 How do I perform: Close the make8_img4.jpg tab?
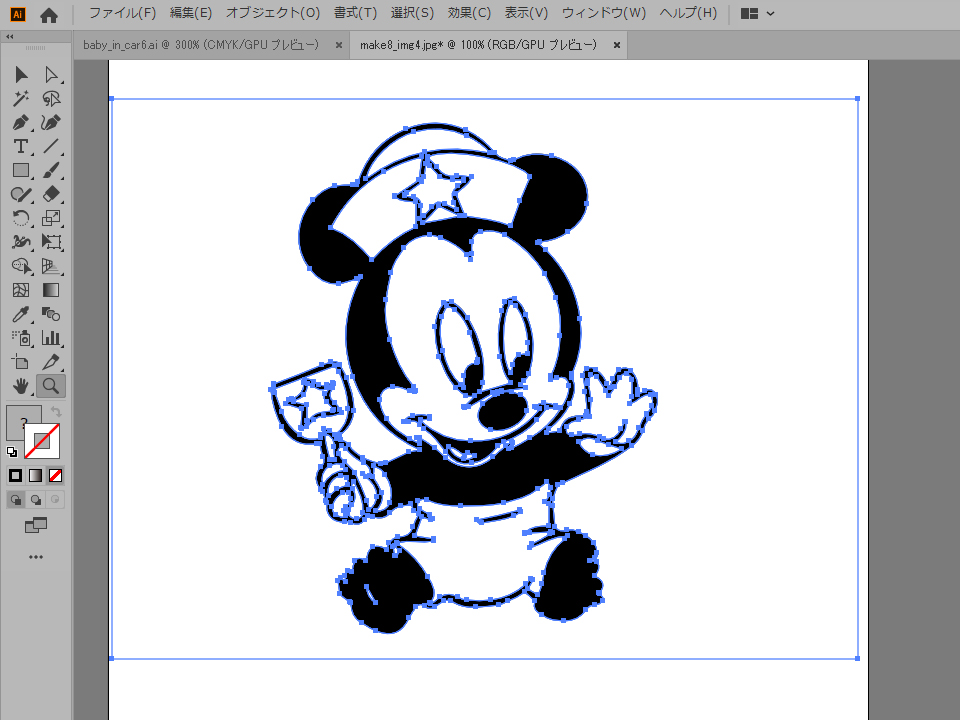tap(617, 45)
